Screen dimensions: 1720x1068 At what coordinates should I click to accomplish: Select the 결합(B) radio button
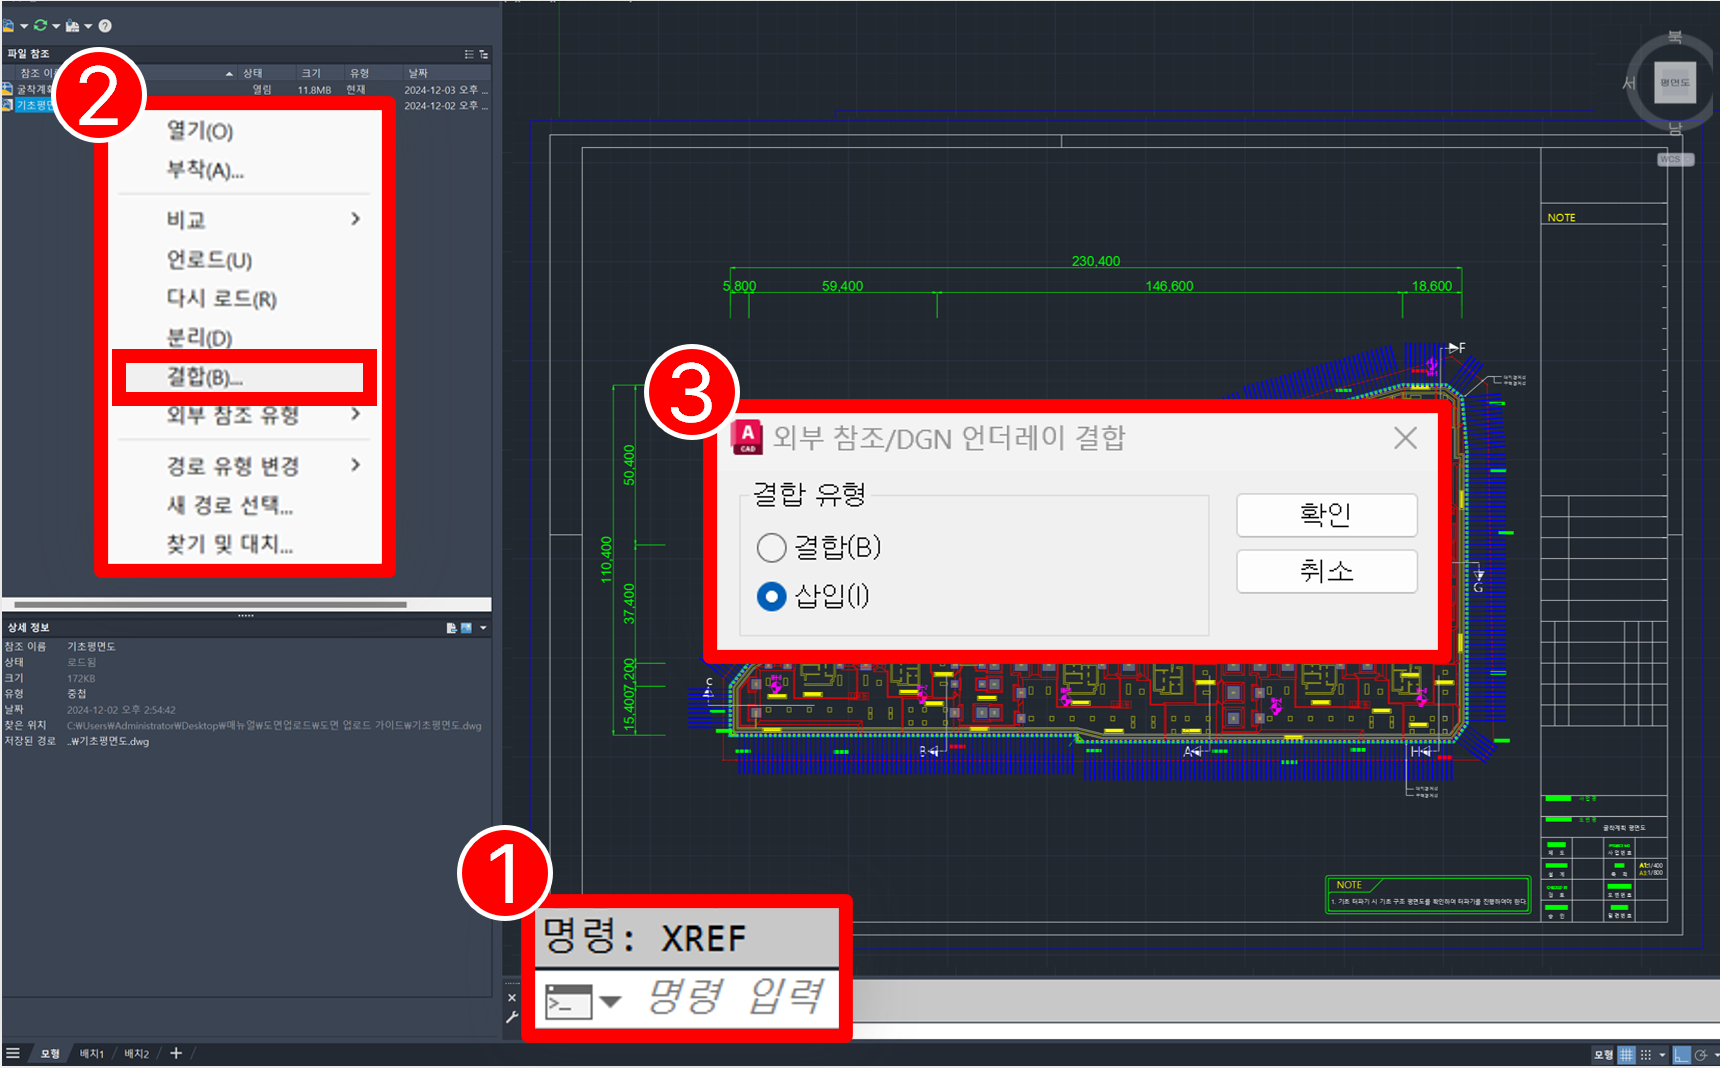pyautogui.click(x=771, y=548)
